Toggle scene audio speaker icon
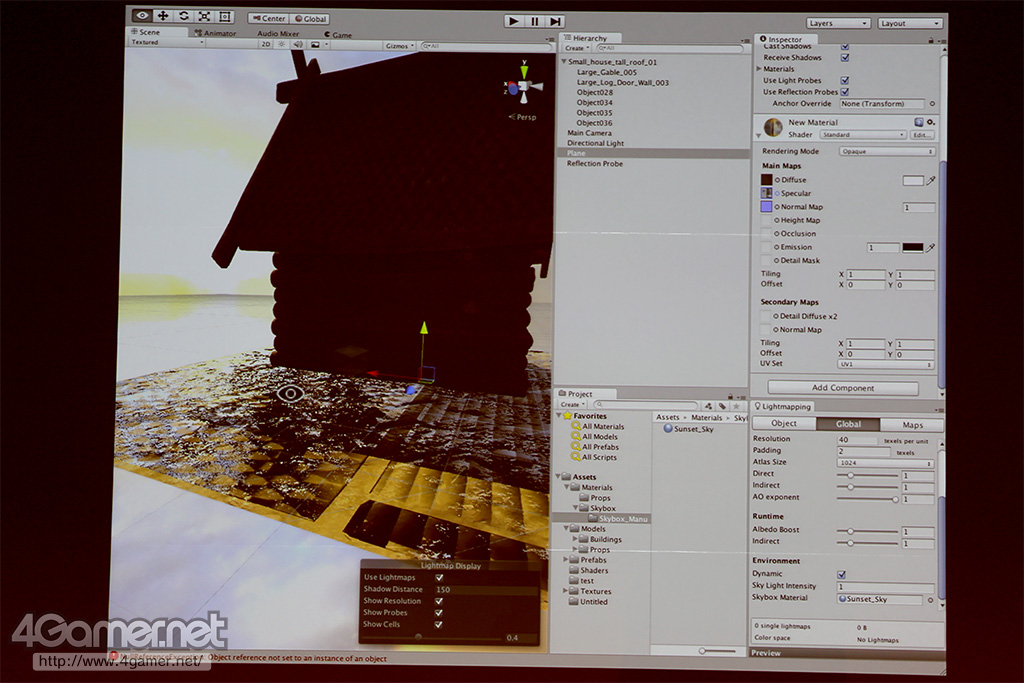This screenshot has height=683, width=1024. coord(298,44)
